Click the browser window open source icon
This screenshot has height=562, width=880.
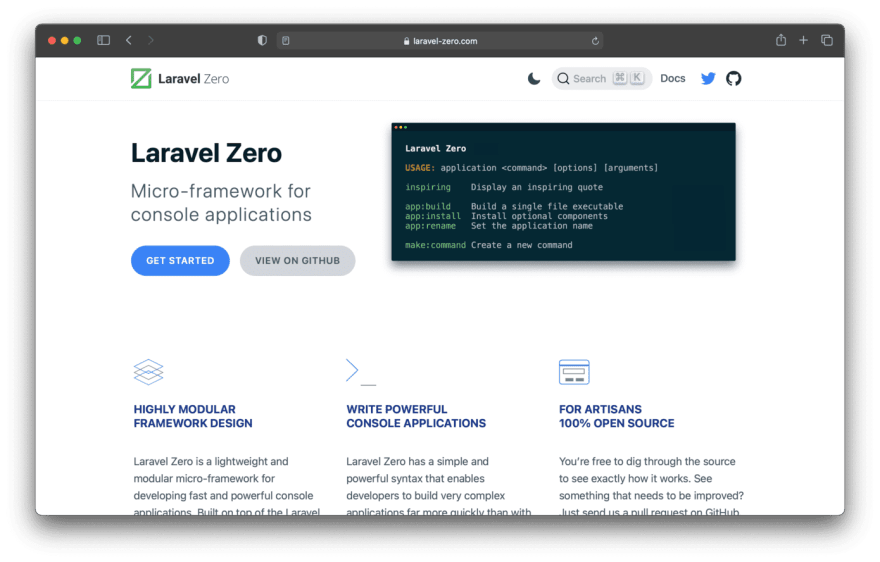[x=574, y=372]
